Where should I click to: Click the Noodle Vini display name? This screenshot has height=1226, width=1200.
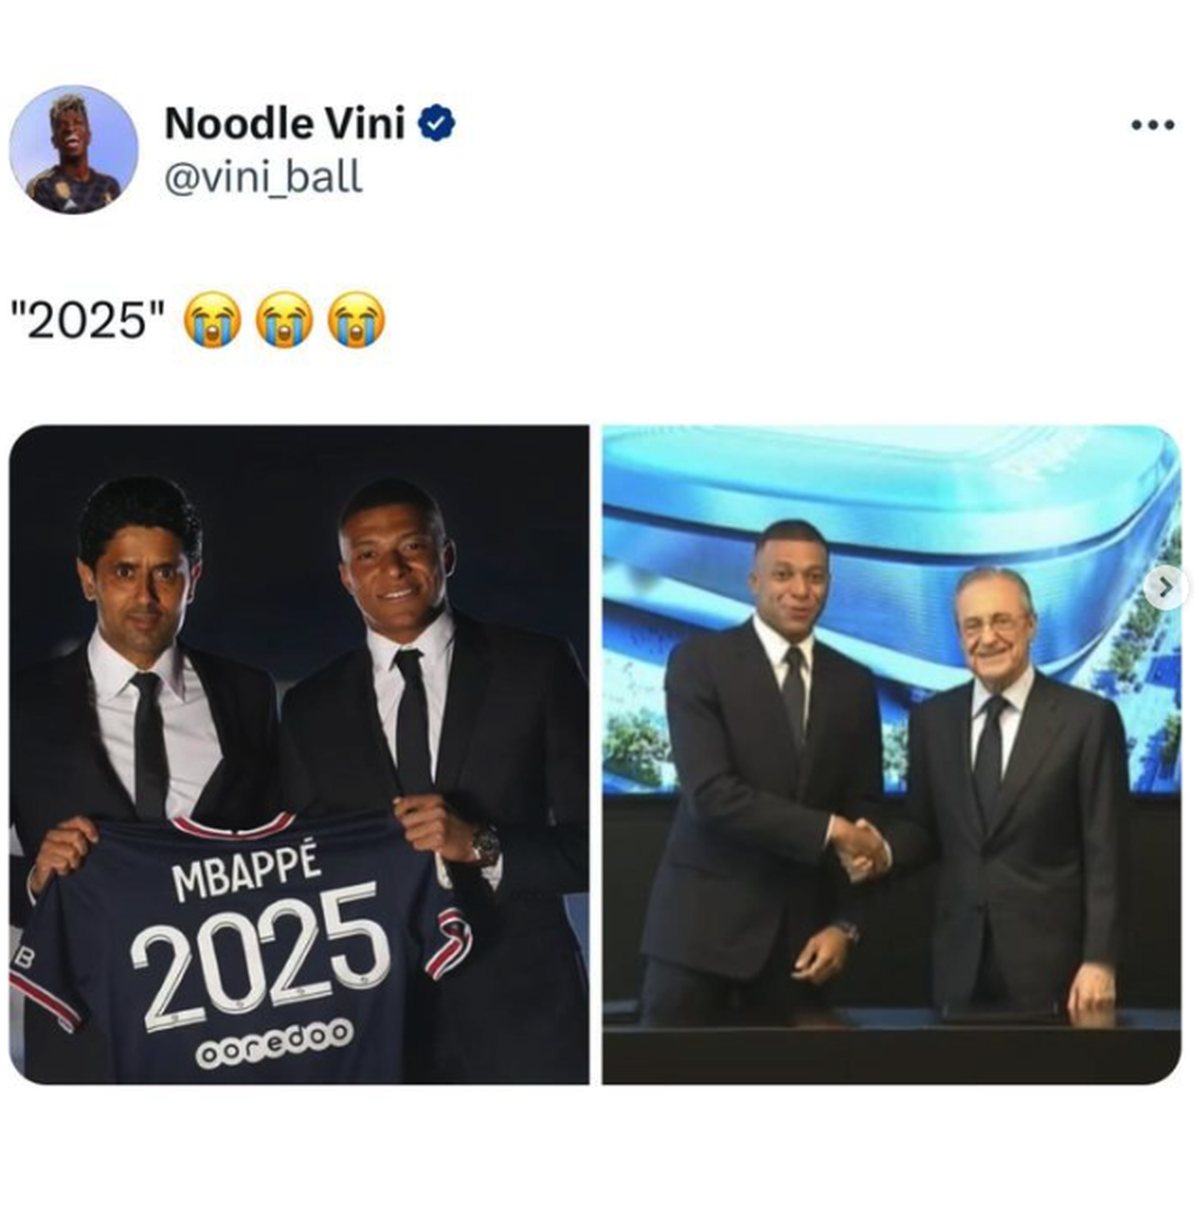tap(284, 123)
